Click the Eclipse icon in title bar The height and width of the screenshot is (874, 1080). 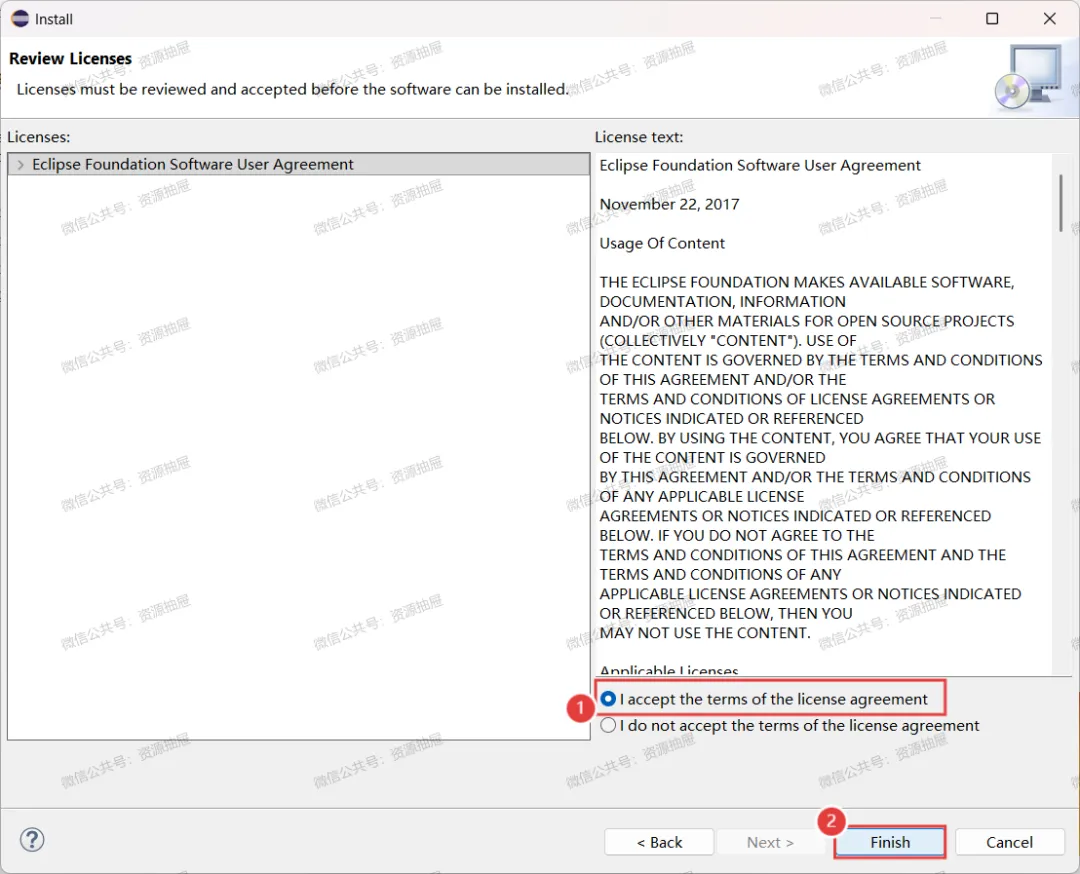pos(20,19)
